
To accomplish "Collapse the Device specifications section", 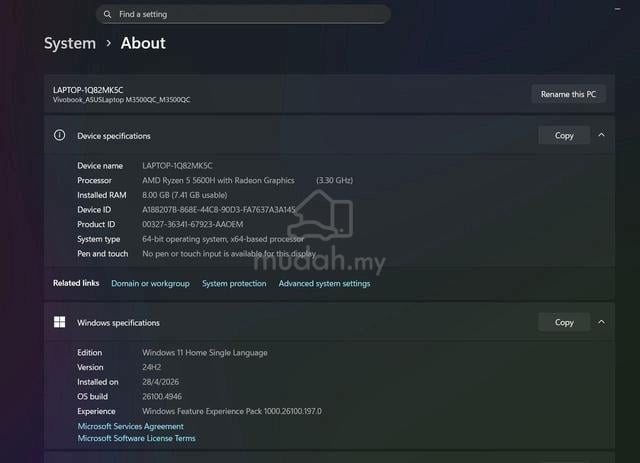I will coord(601,135).
